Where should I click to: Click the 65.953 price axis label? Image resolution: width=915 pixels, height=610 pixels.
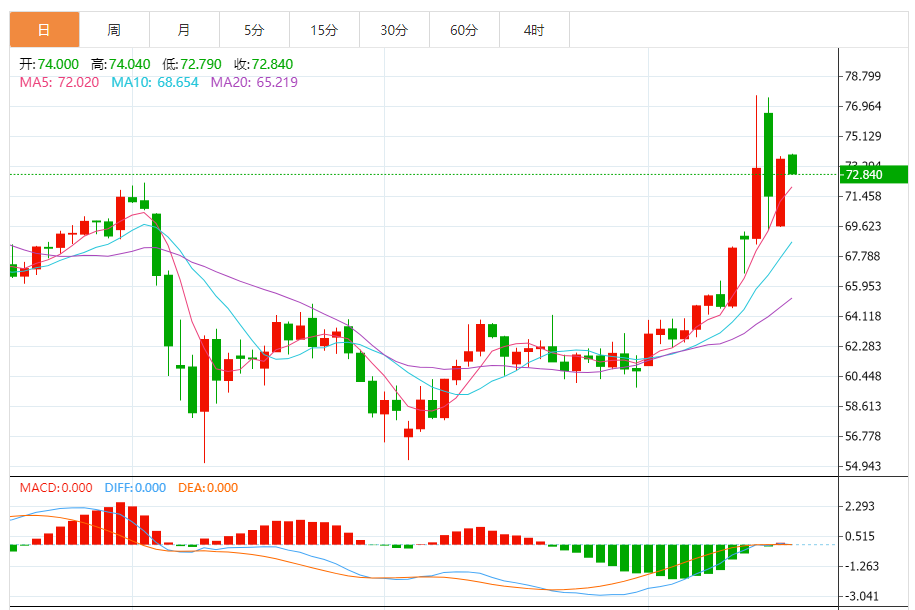click(863, 287)
